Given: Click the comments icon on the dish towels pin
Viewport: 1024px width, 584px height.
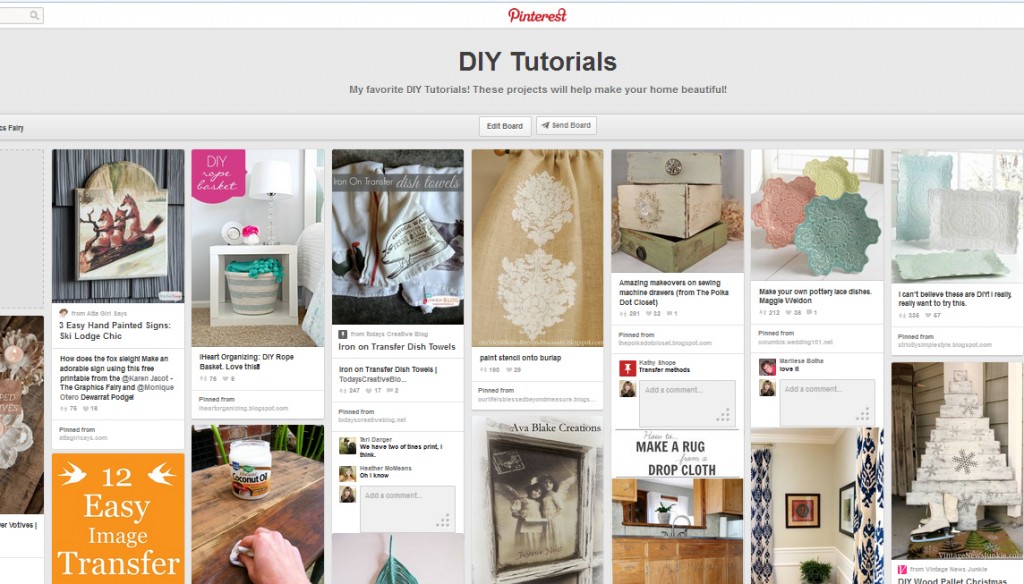Looking at the screenshot, I should (x=389, y=391).
